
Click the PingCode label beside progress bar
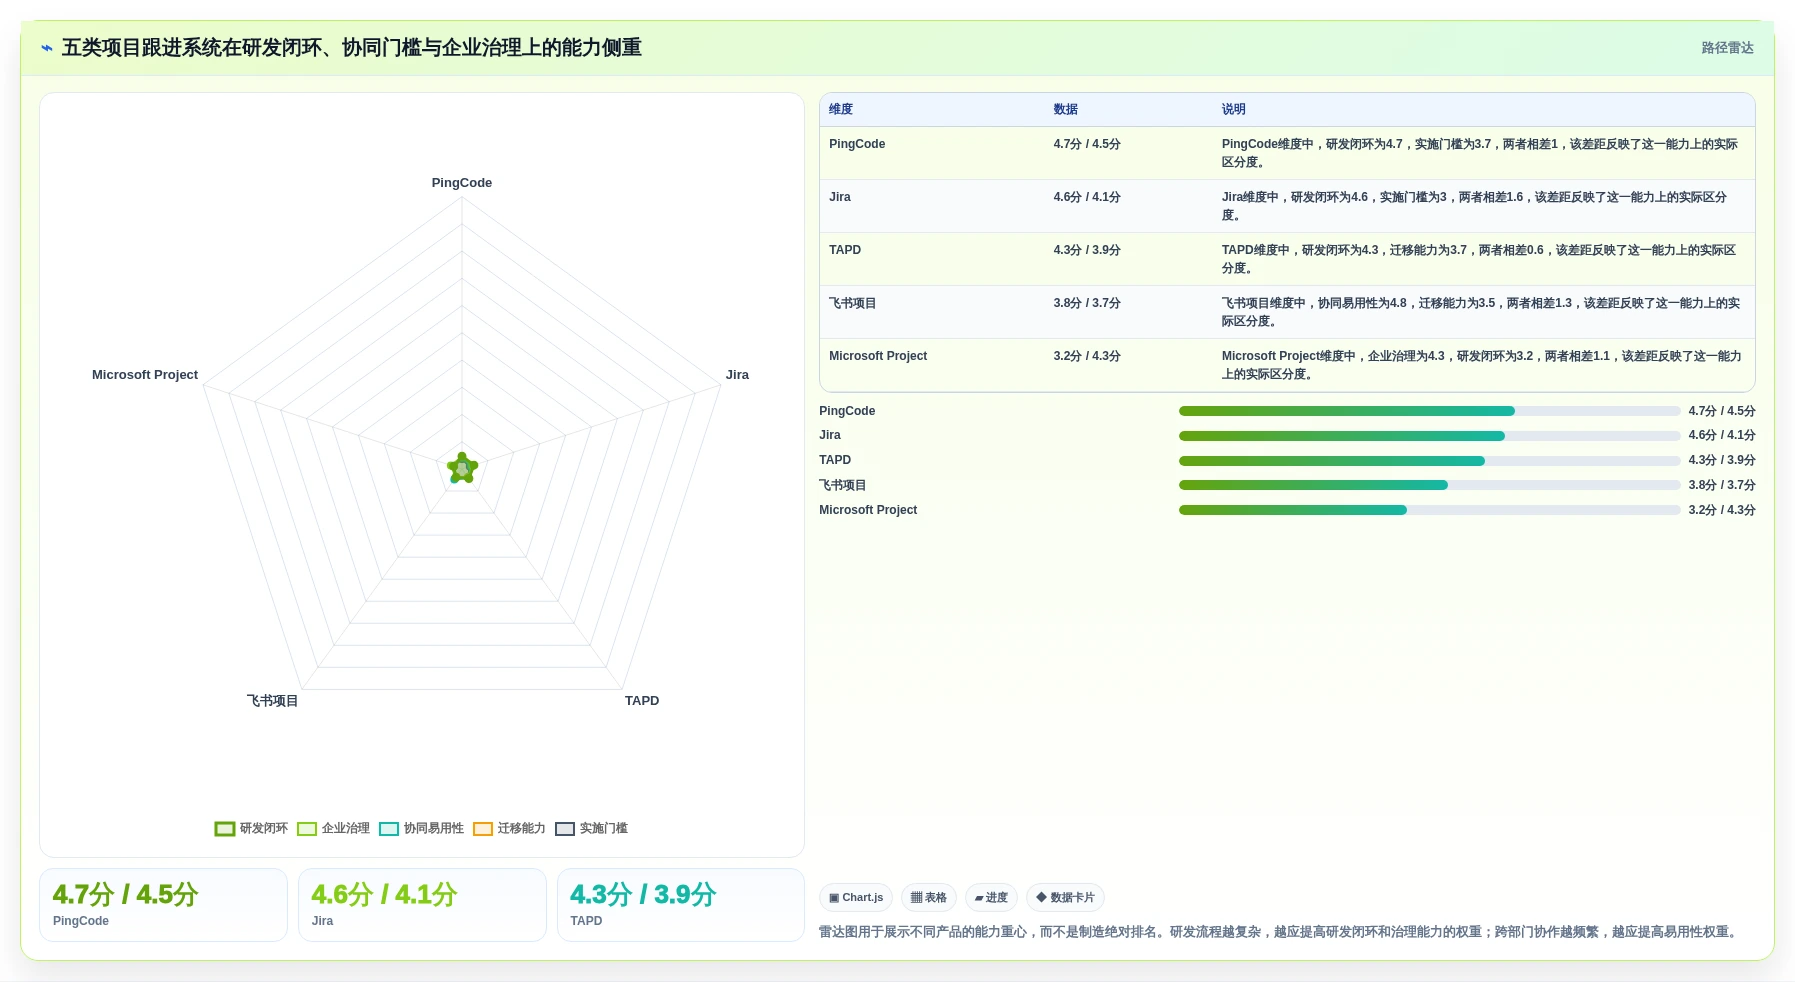847,411
